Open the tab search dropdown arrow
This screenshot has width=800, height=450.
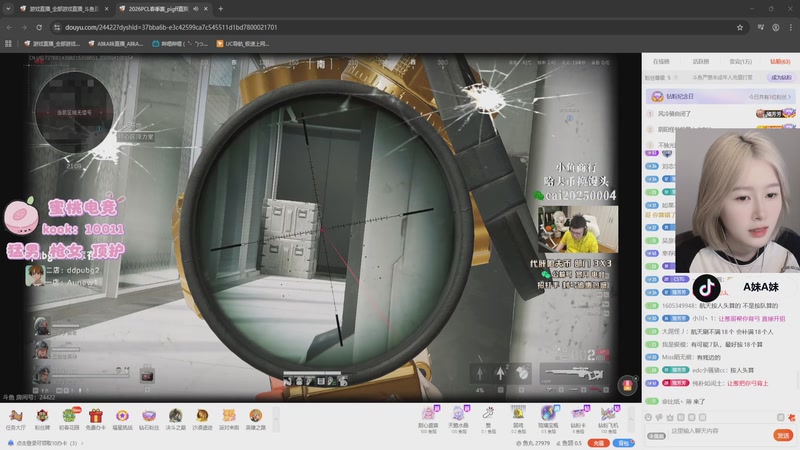tap(8, 9)
